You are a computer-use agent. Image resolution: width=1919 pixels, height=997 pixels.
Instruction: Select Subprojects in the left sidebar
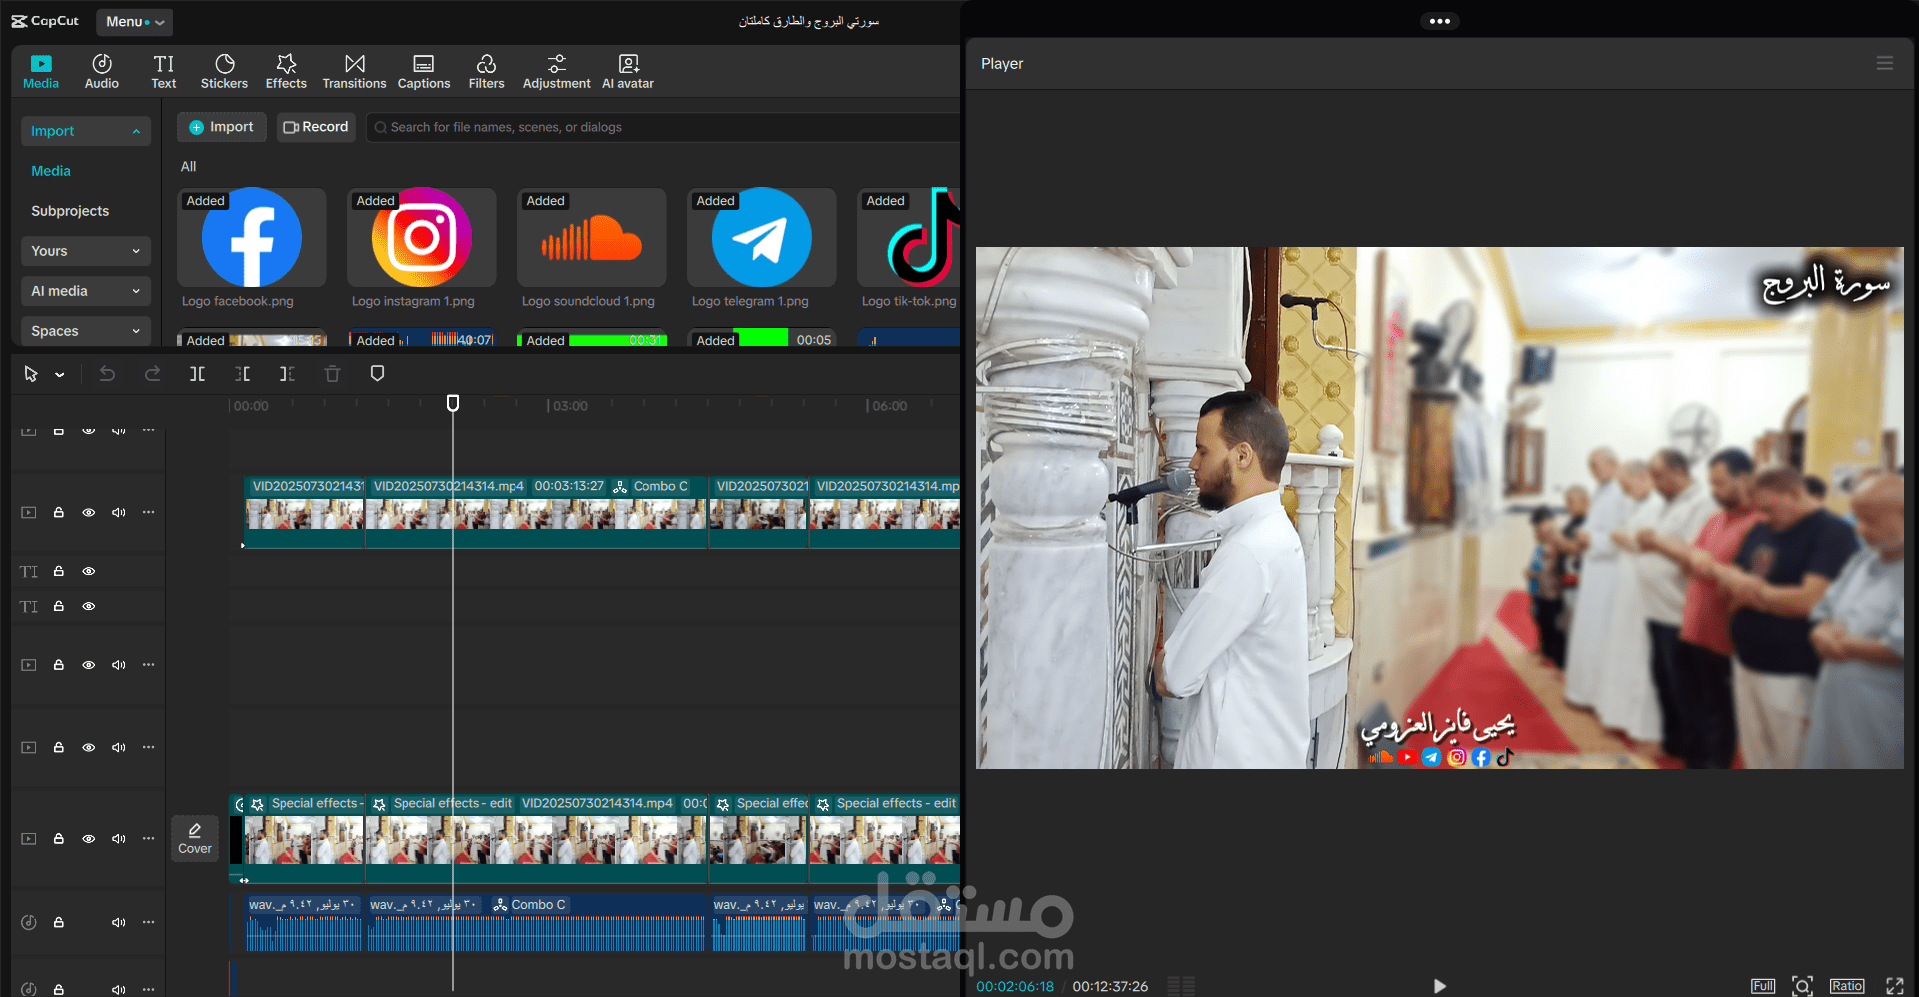pyautogui.click(x=70, y=211)
